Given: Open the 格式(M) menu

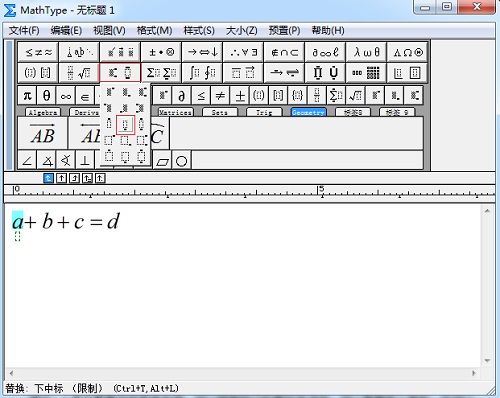Looking at the screenshot, I should pos(154,31).
